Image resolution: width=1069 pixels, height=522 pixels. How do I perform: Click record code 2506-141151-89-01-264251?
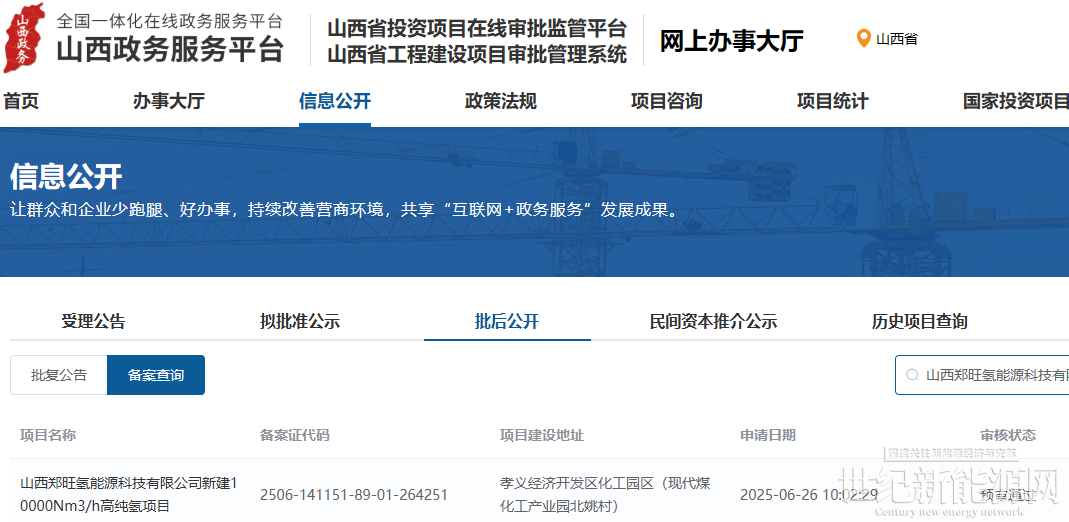click(x=354, y=495)
